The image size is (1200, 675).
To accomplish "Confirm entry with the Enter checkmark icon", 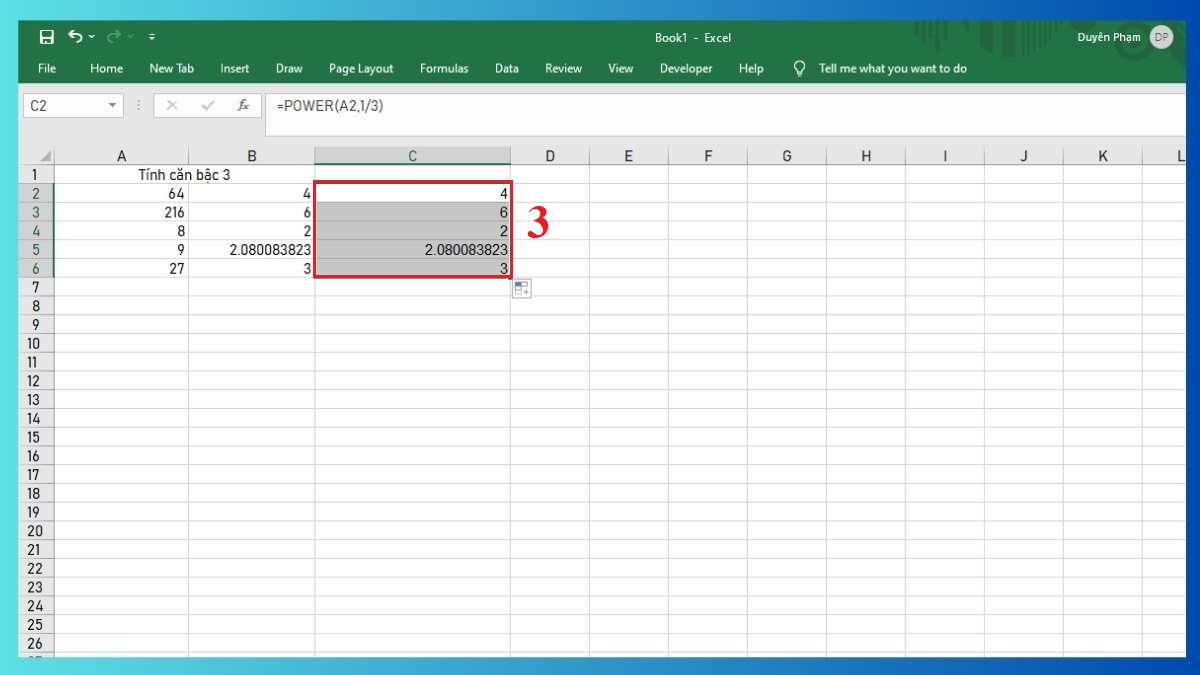I will (x=206, y=105).
